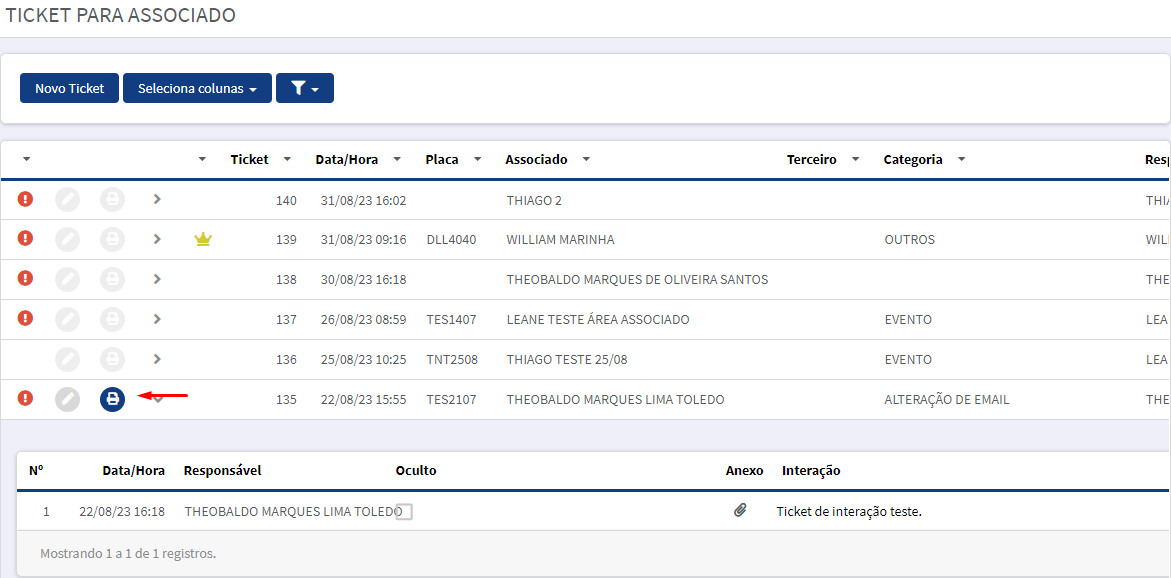
Task: Select THEOBALDO MARQUES DE OLIVEIRA SANTOS
Action: point(637,279)
